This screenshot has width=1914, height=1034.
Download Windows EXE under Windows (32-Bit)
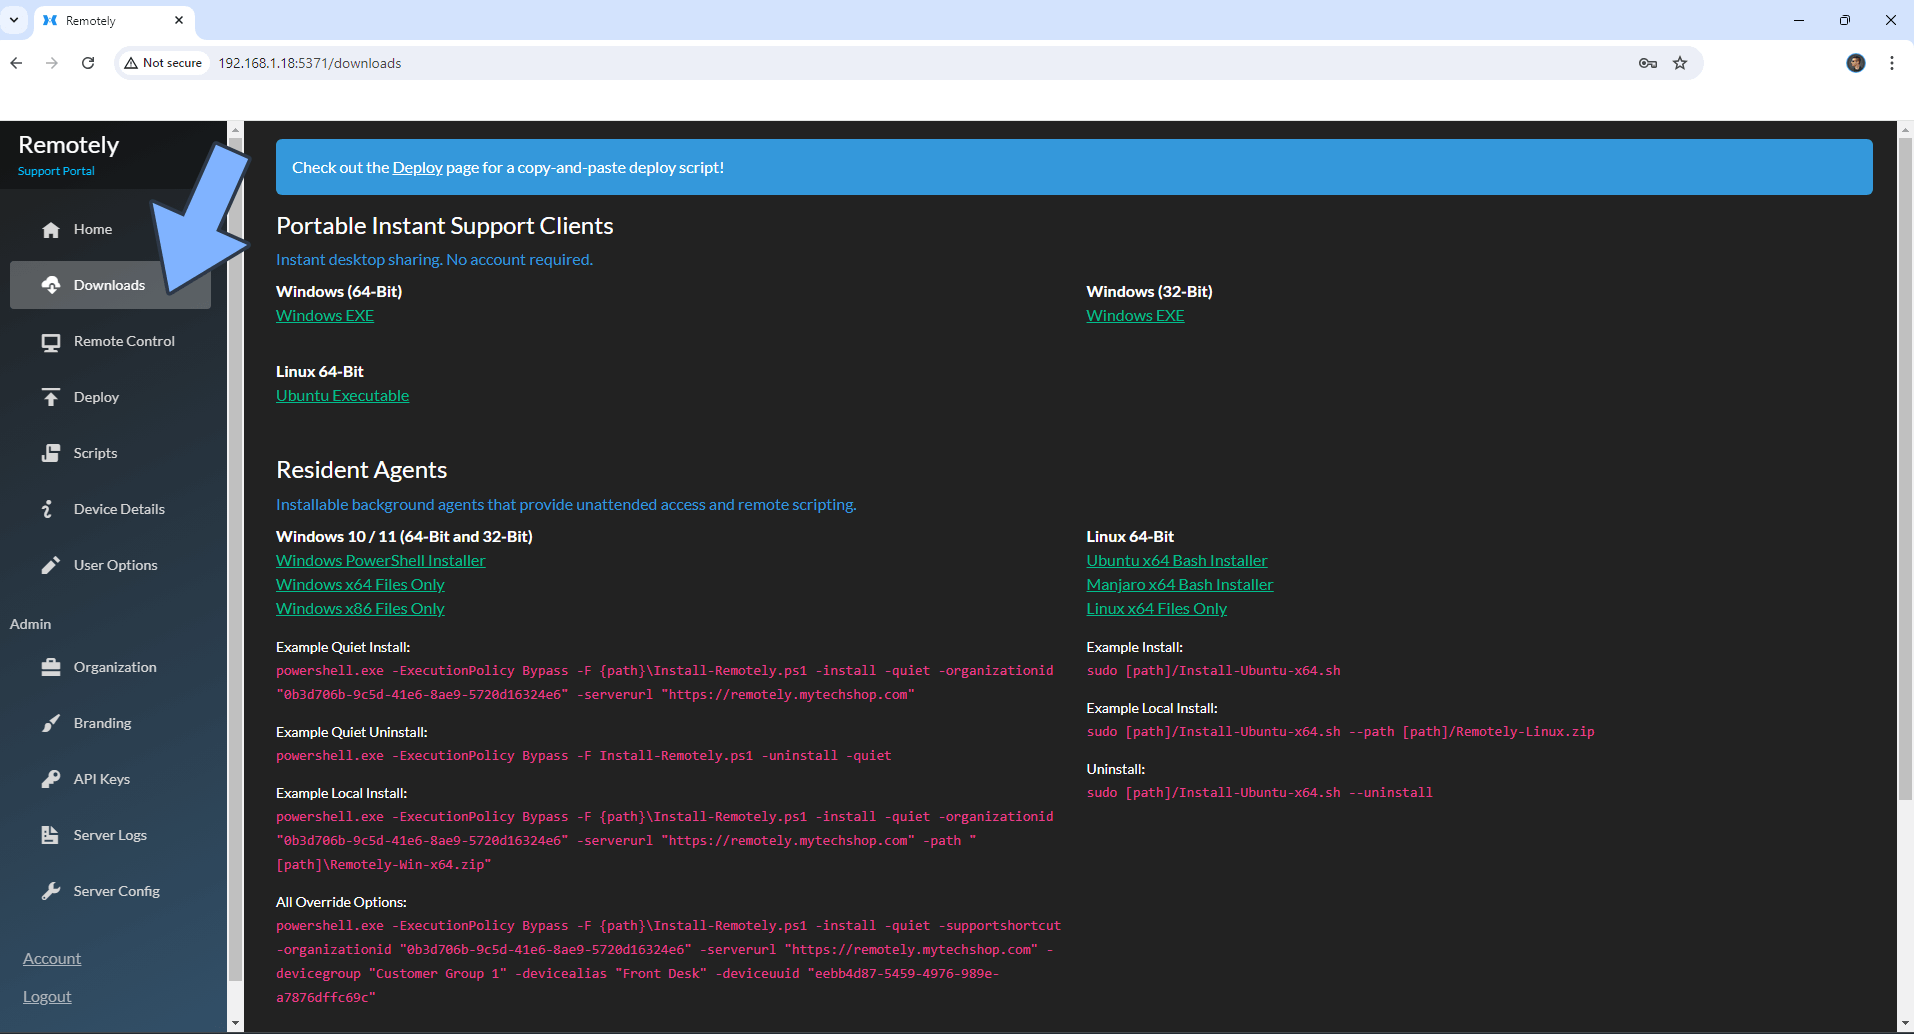pyautogui.click(x=1135, y=315)
